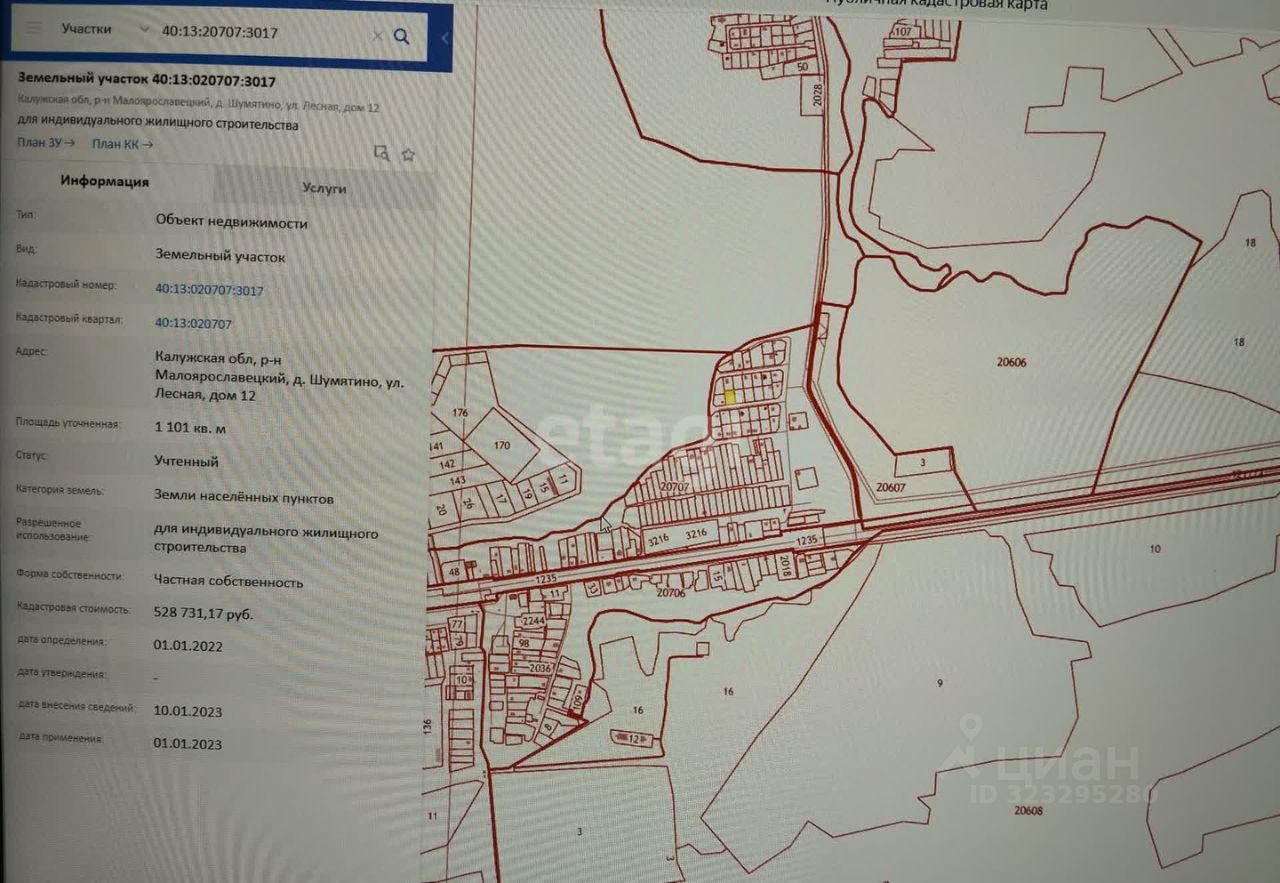
Task: Click map quarter label 20608
Action: click(x=1028, y=811)
